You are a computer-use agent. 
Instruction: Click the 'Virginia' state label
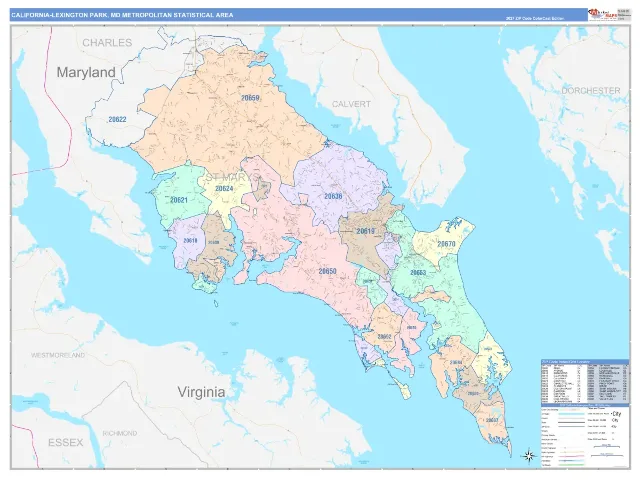pyautogui.click(x=201, y=392)
